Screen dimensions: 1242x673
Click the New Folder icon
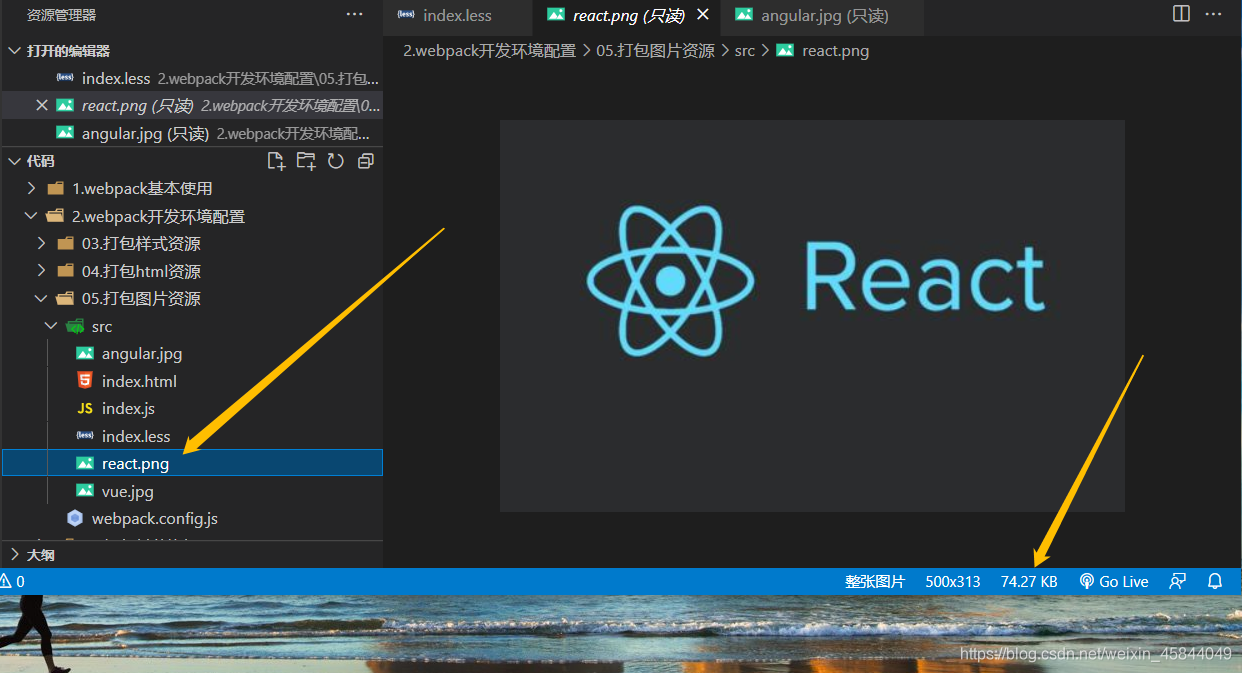click(306, 161)
